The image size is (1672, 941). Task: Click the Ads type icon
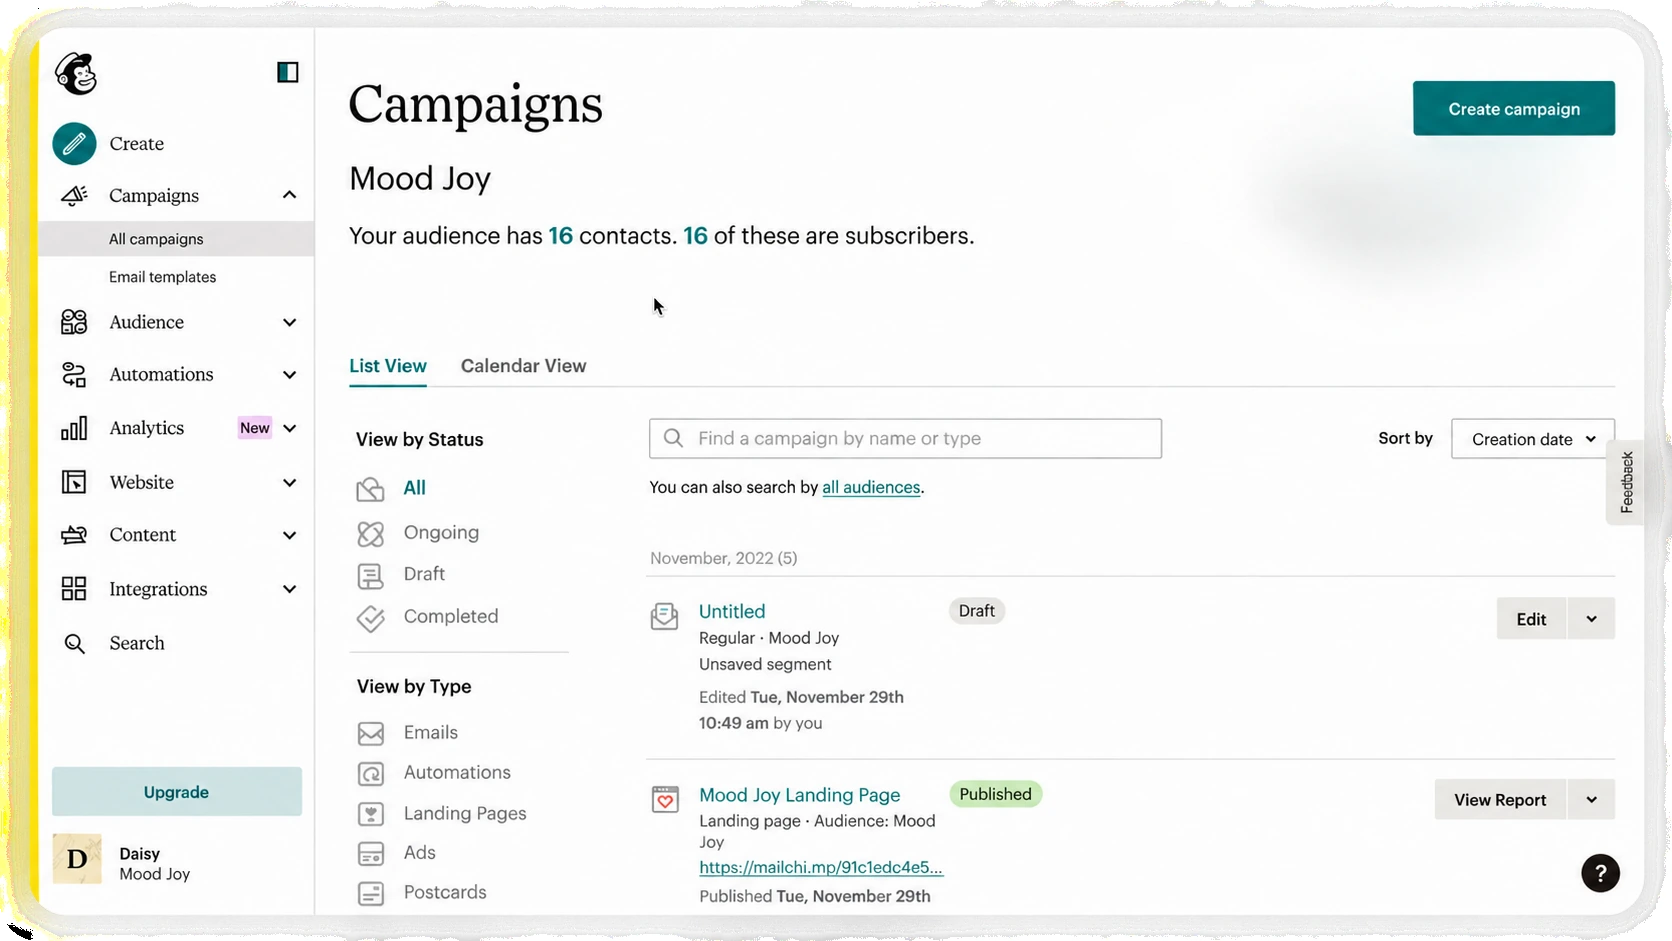370,854
